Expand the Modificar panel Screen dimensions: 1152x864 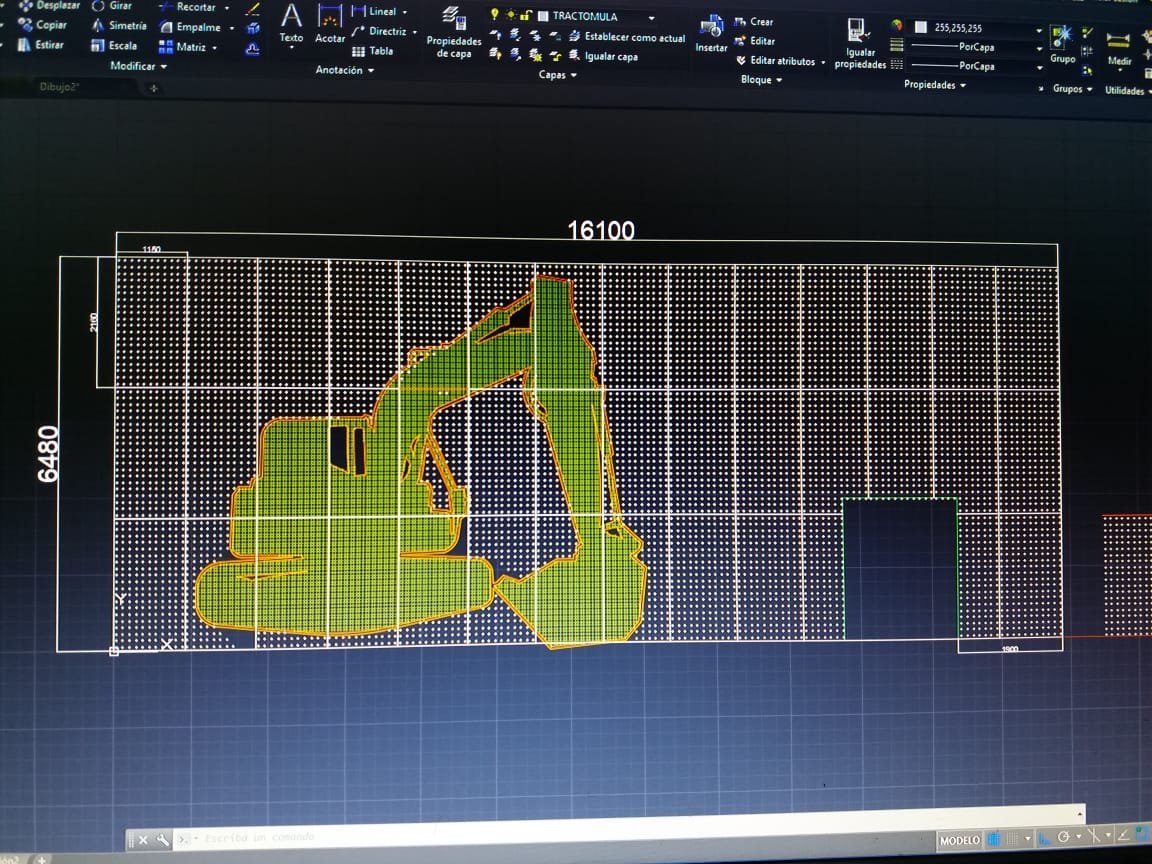(x=138, y=66)
